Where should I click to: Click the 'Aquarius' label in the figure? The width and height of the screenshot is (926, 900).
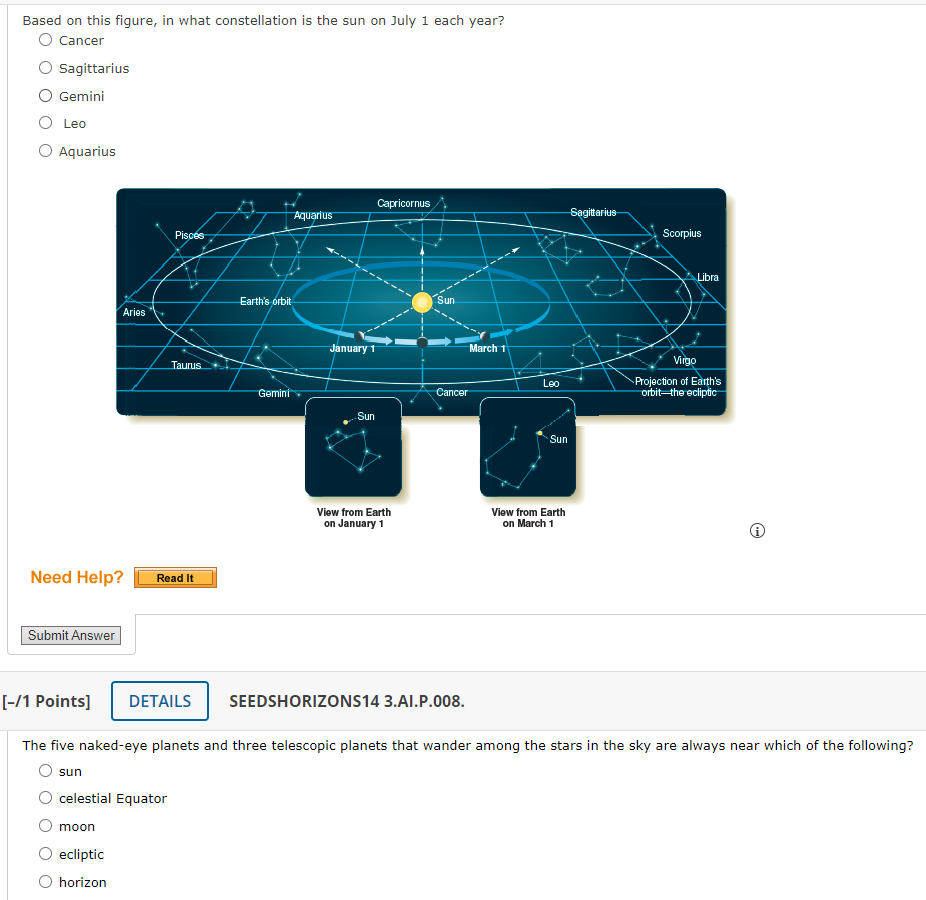[x=313, y=216]
